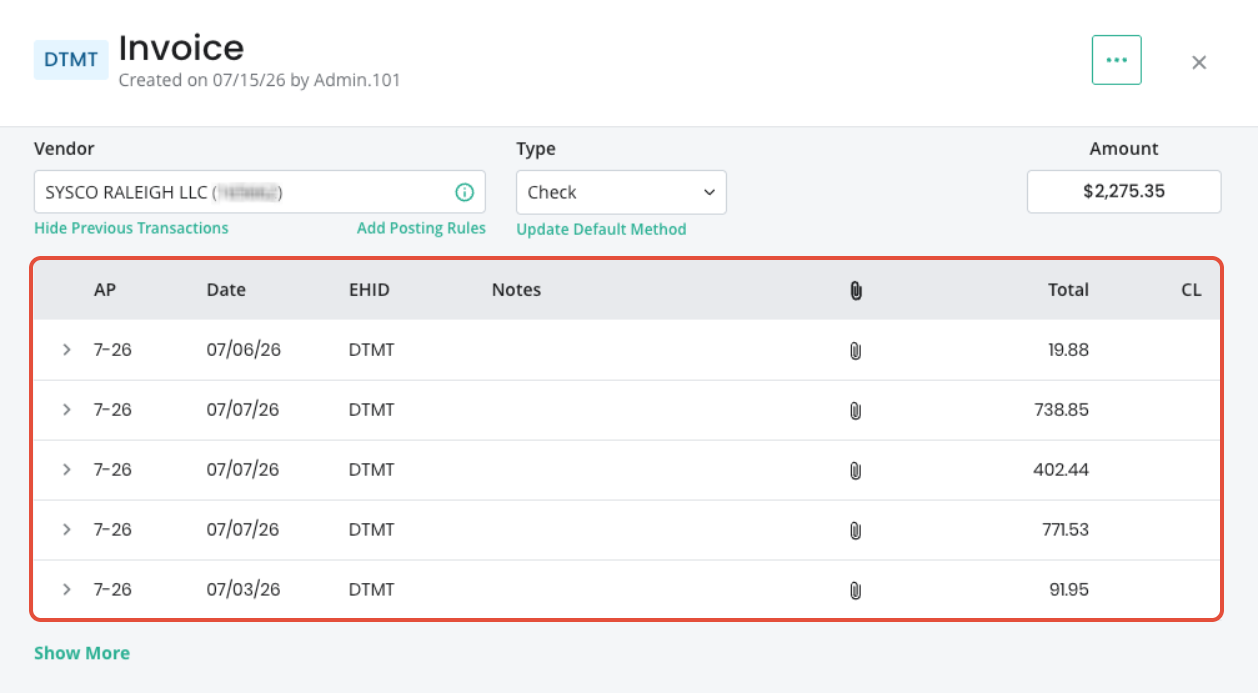Click the 7-26 cell in the 91.95 row

click(x=112, y=590)
